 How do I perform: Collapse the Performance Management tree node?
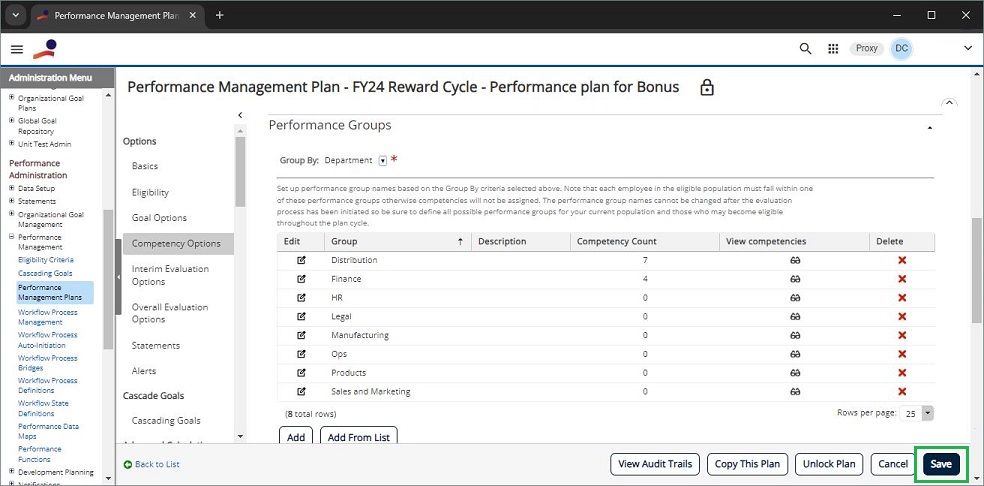(12, 237)
